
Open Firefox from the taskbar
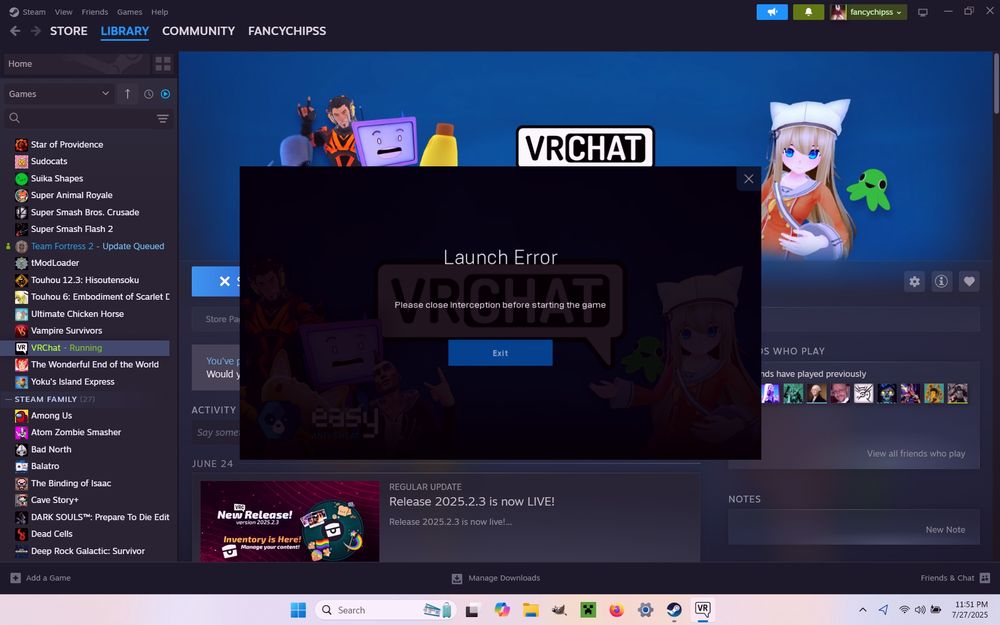click(616, 610)
